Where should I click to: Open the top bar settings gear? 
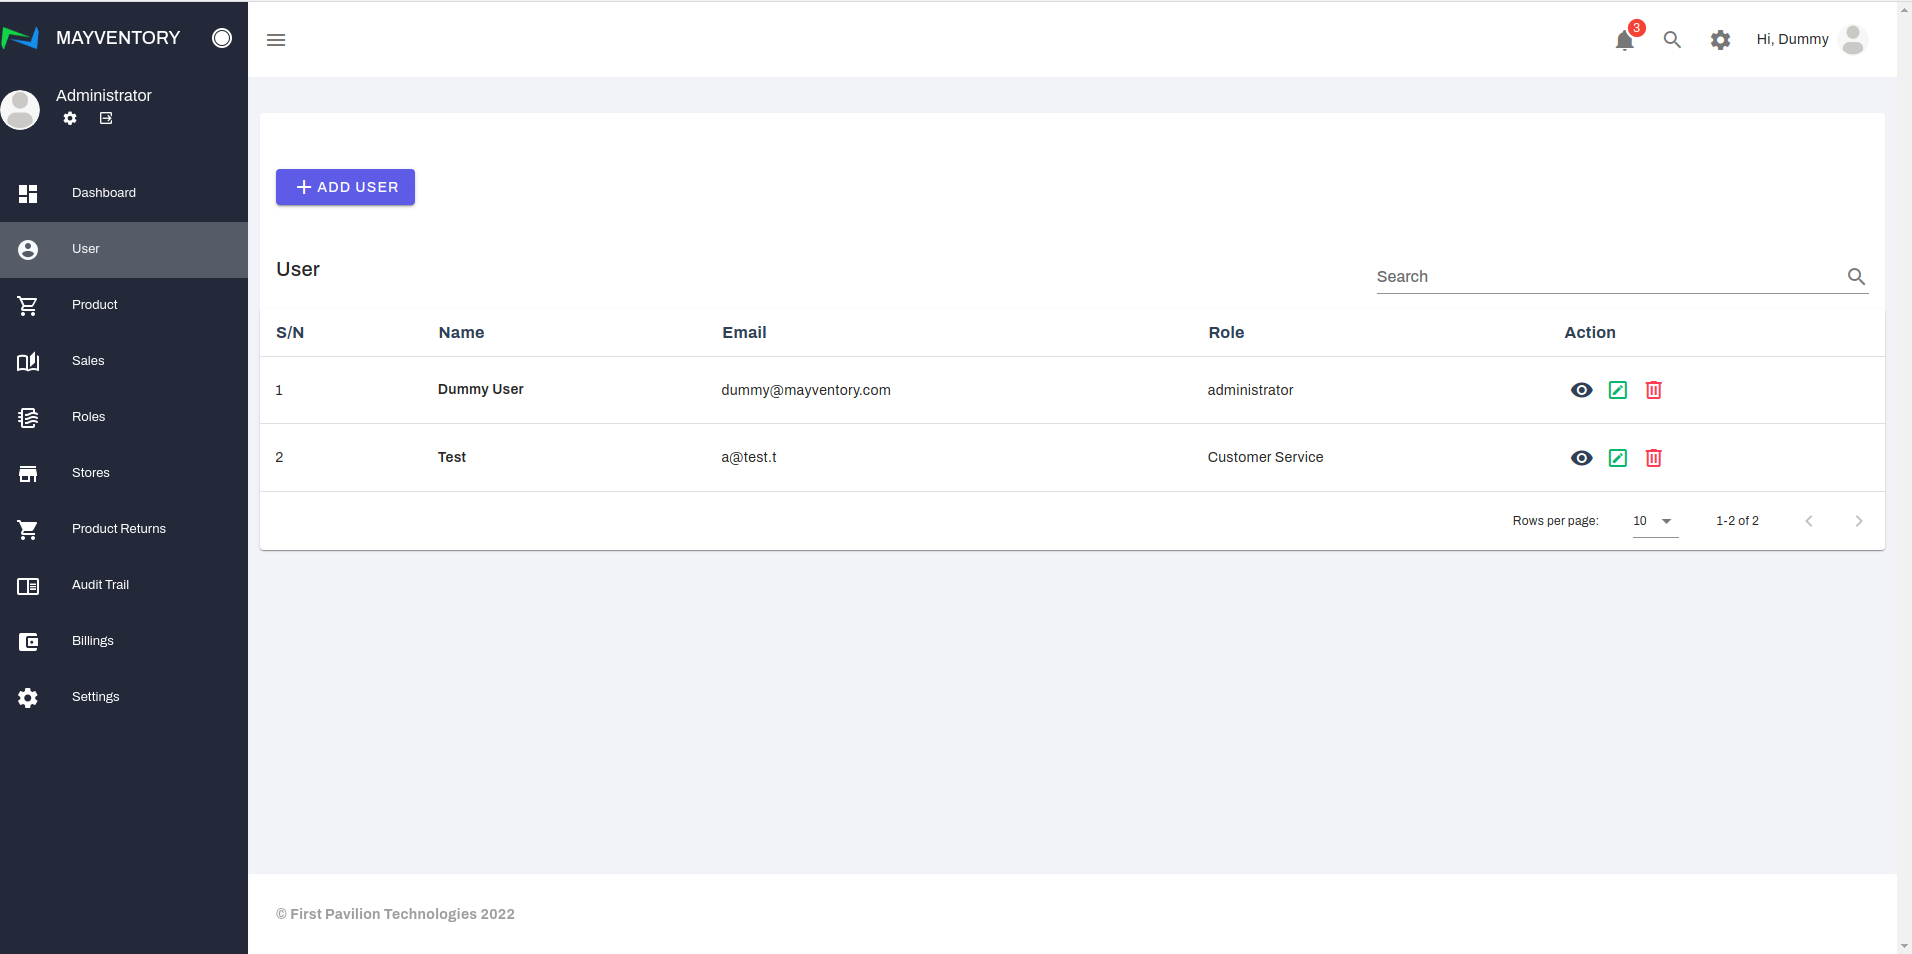coord(1720,40)
